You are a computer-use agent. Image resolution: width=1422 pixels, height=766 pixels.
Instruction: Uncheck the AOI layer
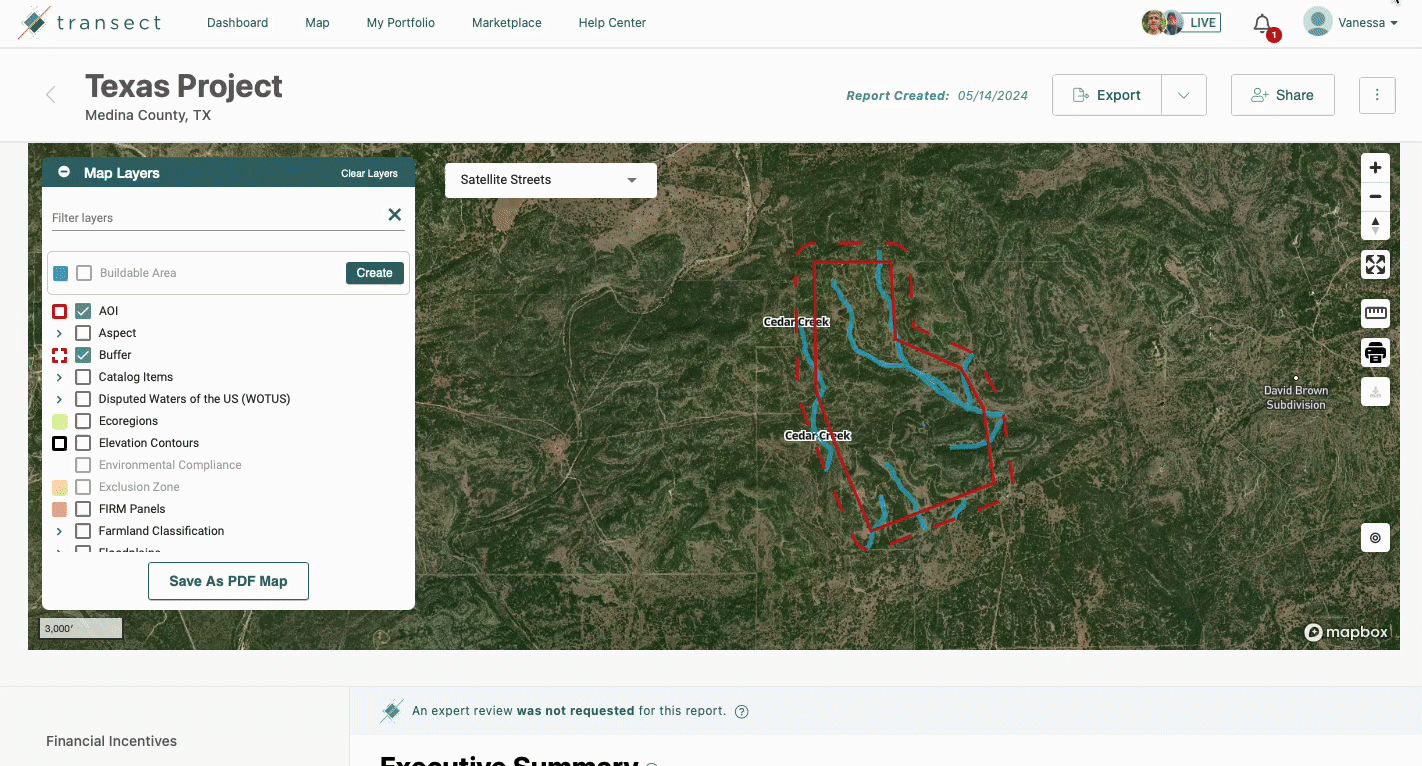pyautogui.click(x=83, y=311)
